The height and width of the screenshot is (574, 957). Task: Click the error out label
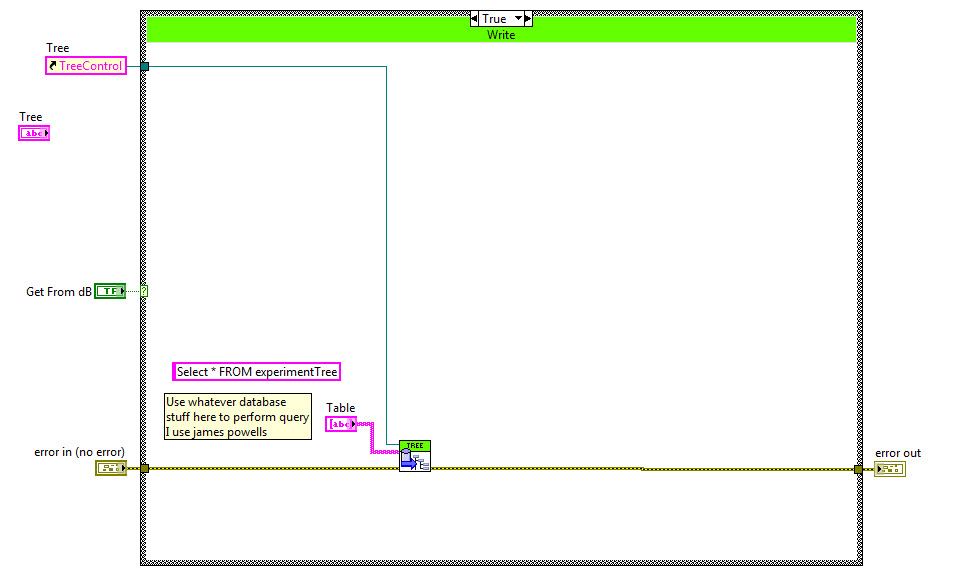898,453
